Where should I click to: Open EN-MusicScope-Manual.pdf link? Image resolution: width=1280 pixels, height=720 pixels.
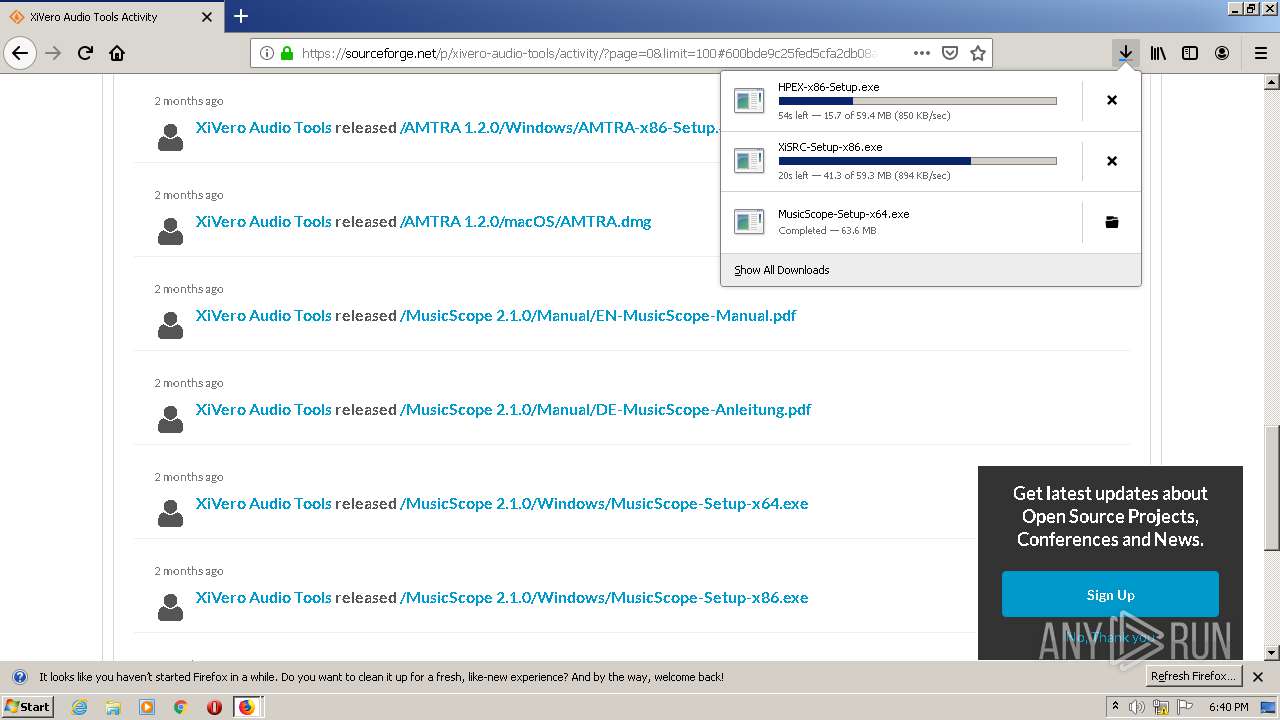pyautogui.click(x=598, y=315)
